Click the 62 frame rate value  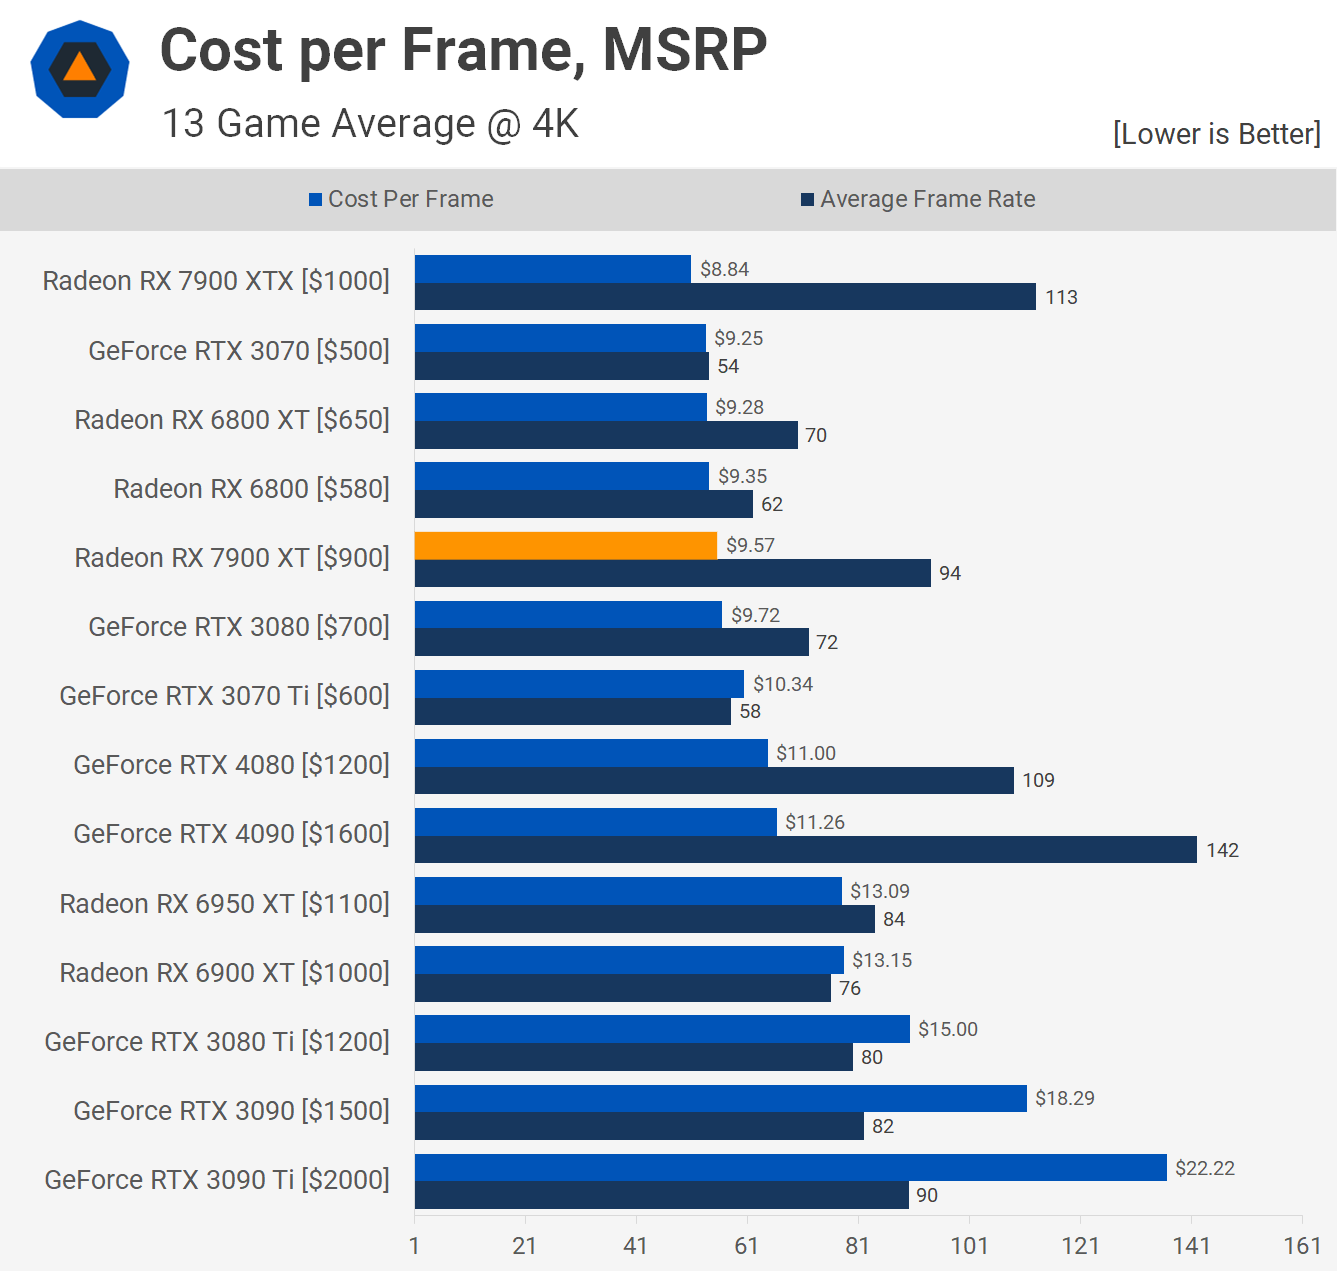(772, 504)
